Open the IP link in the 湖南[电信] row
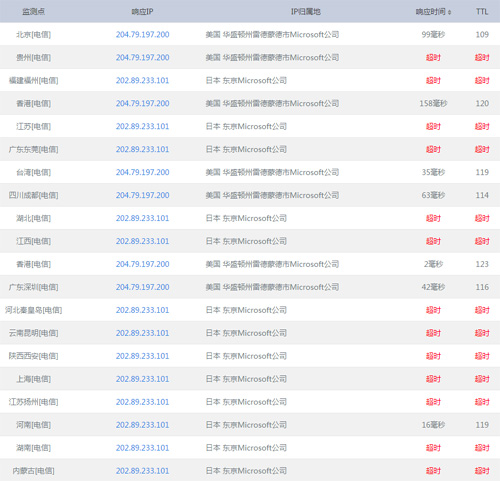500x481 pixels. [143, 448]
